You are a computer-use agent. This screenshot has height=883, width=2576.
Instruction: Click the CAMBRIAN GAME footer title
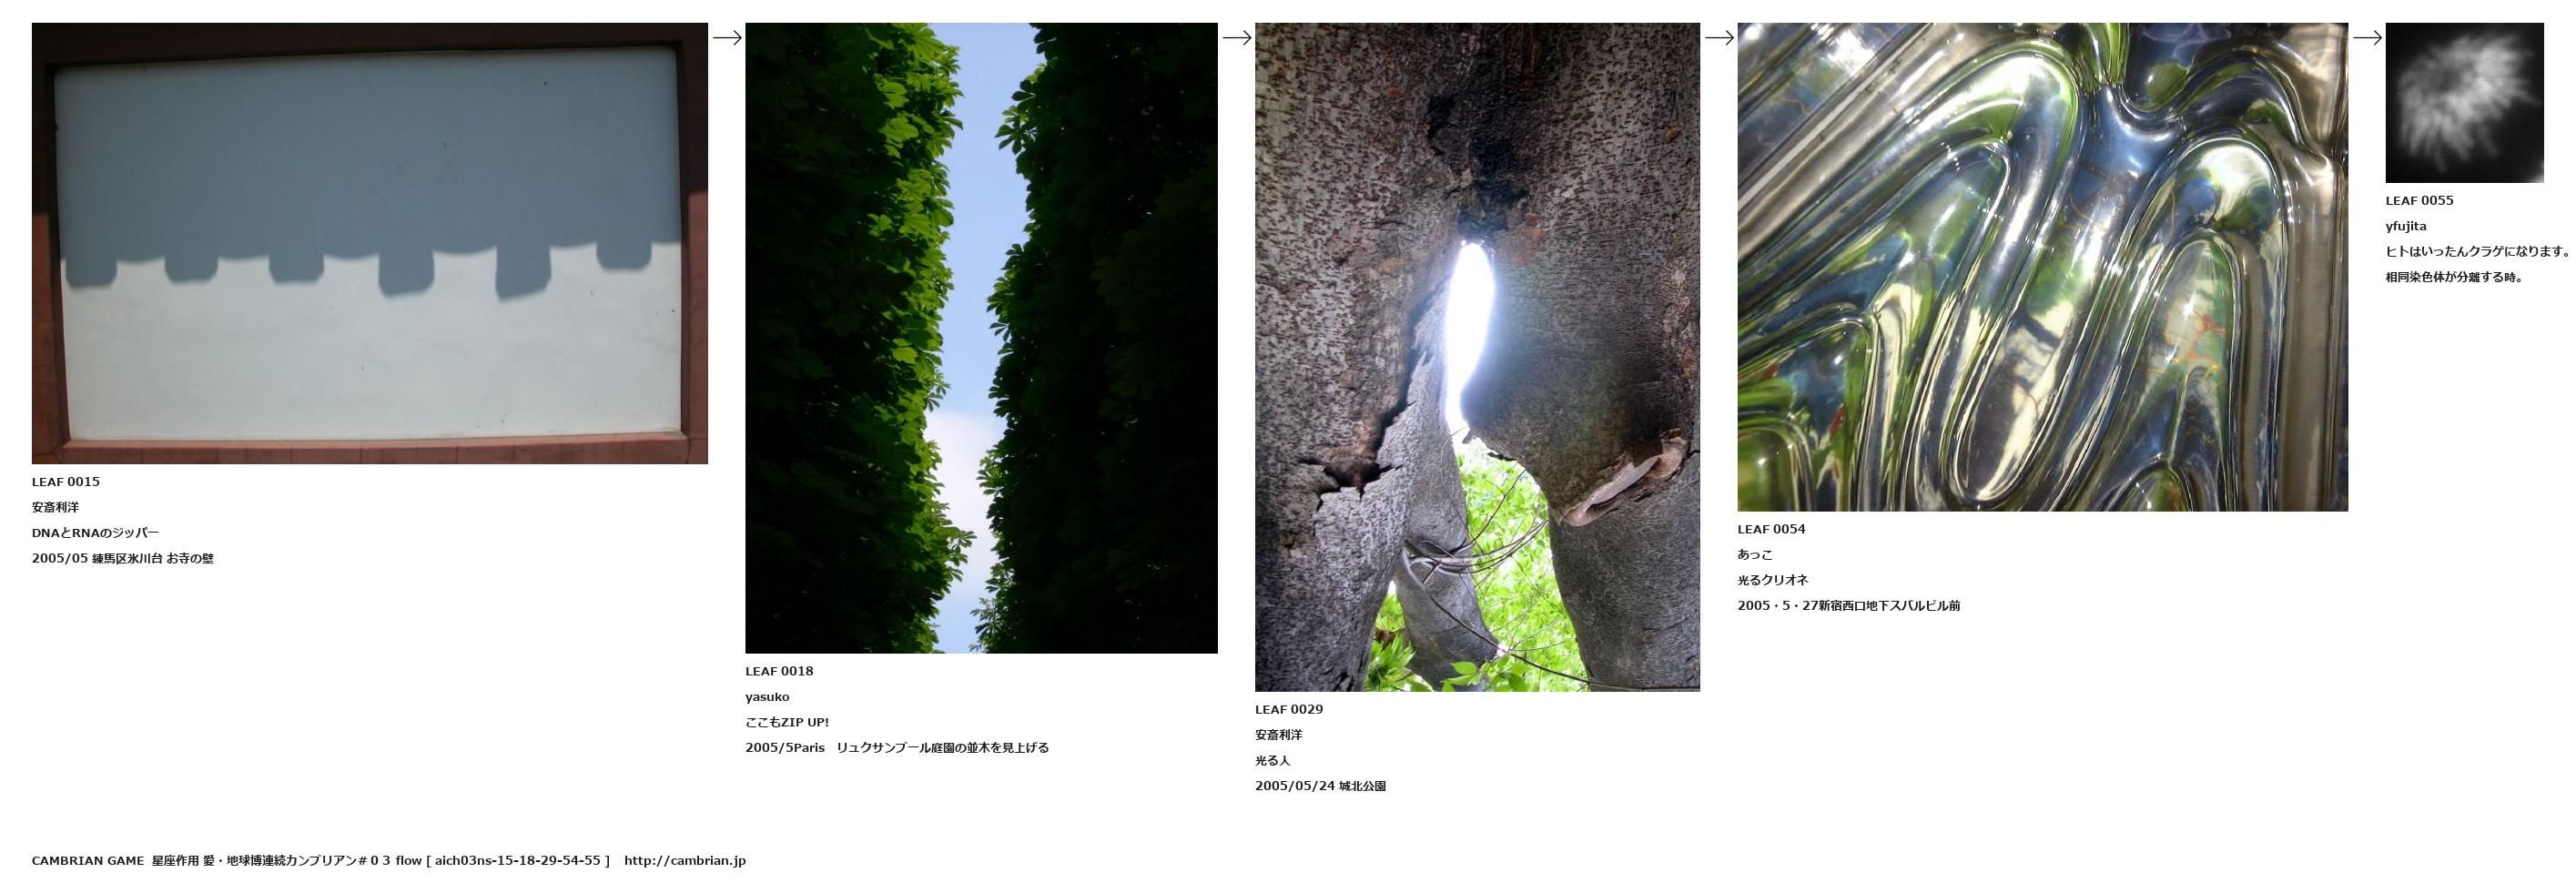pos(88,861)
